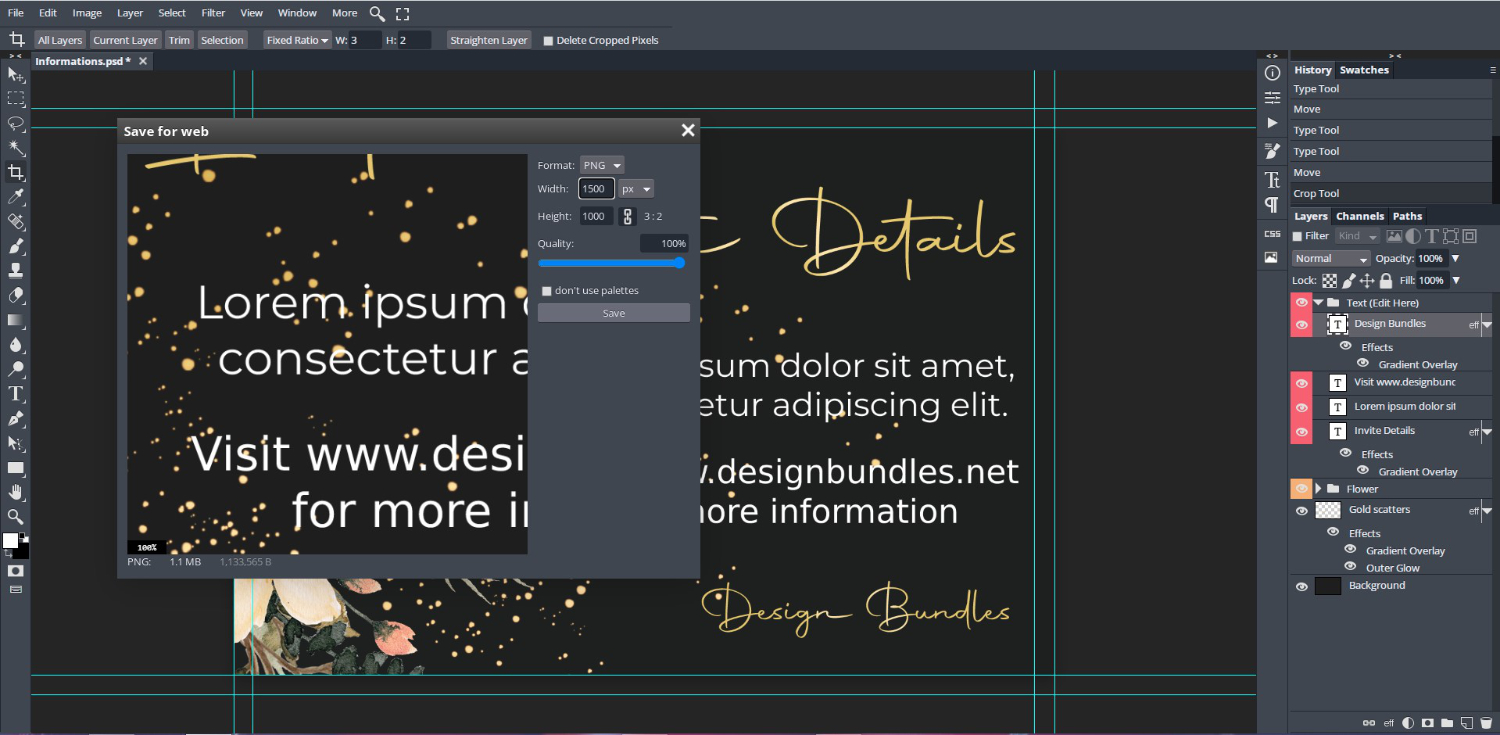This screenshot has height=735, width=1500.
Task: Select the Magic Wand tool
Action: pyautogui.click(x=16, y=148)
